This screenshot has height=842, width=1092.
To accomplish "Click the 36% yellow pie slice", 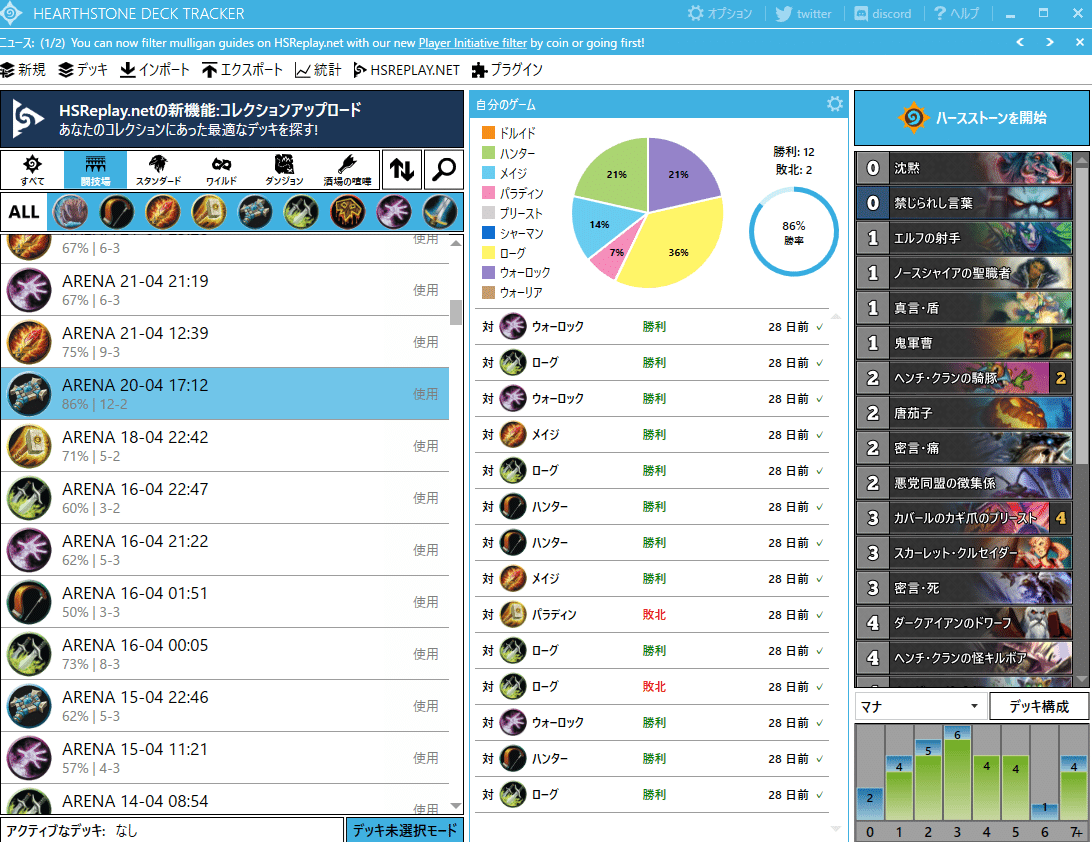I will pyautogui.click(x=679, y=244).
